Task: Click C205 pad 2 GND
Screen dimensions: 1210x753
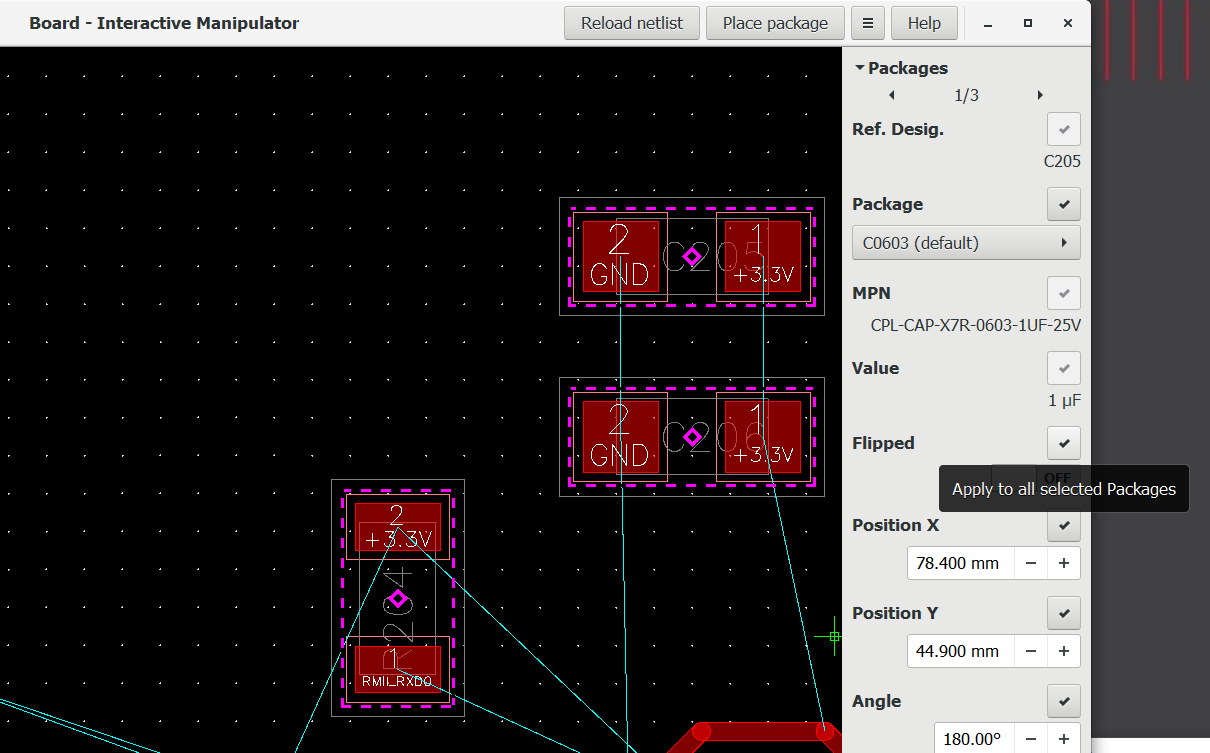Action: [621, 257]
